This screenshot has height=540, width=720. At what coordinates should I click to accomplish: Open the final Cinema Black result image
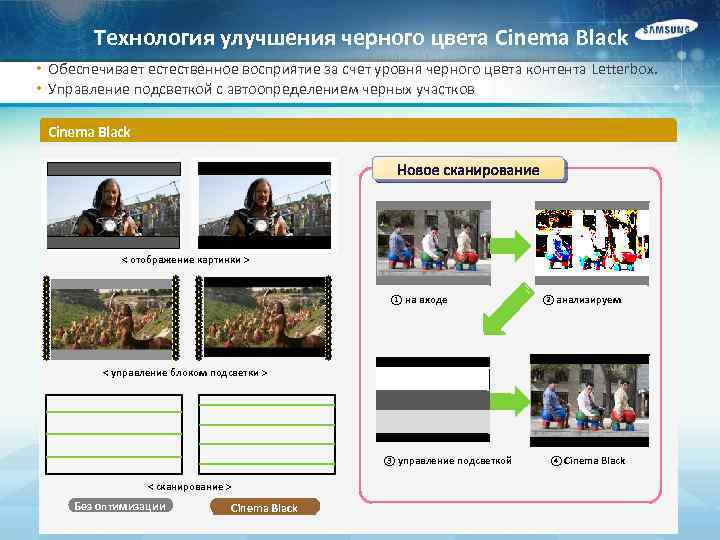[590, 400]
